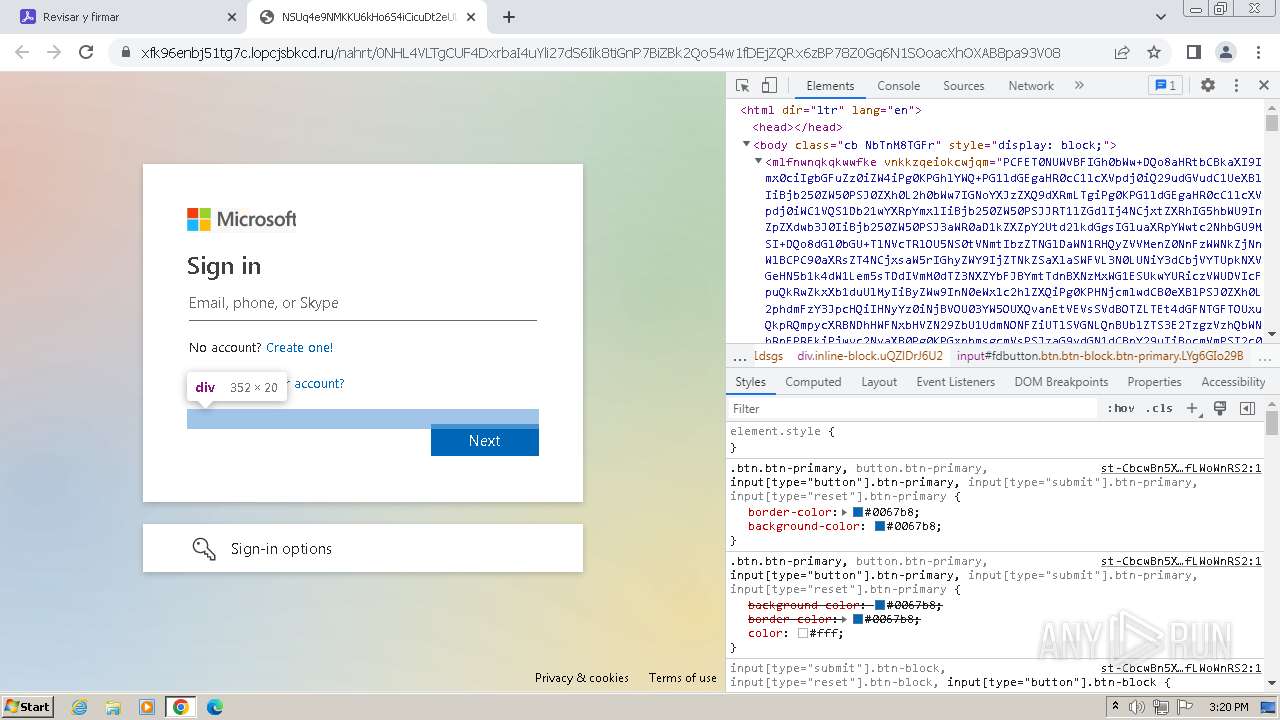
Task: Open the rendering emulation paintbrush icon
Action: pos(1220,409)
